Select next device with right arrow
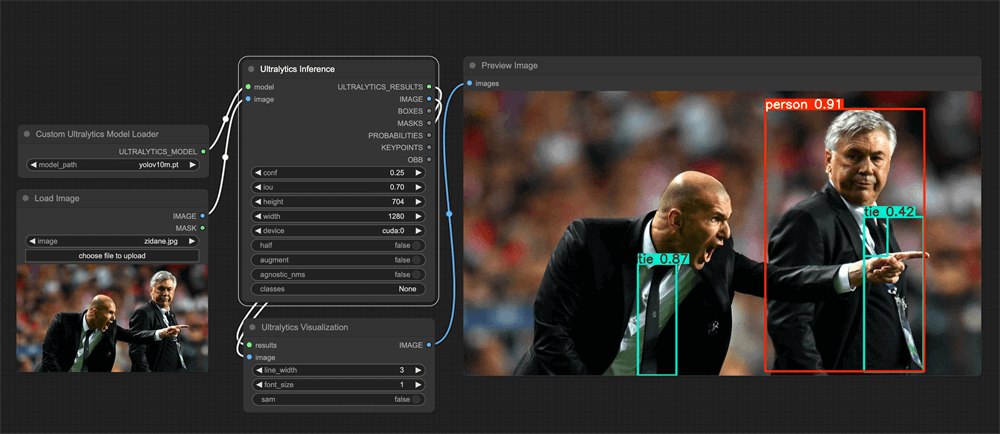The image size is (1000, 434). (x=419, y=231)
